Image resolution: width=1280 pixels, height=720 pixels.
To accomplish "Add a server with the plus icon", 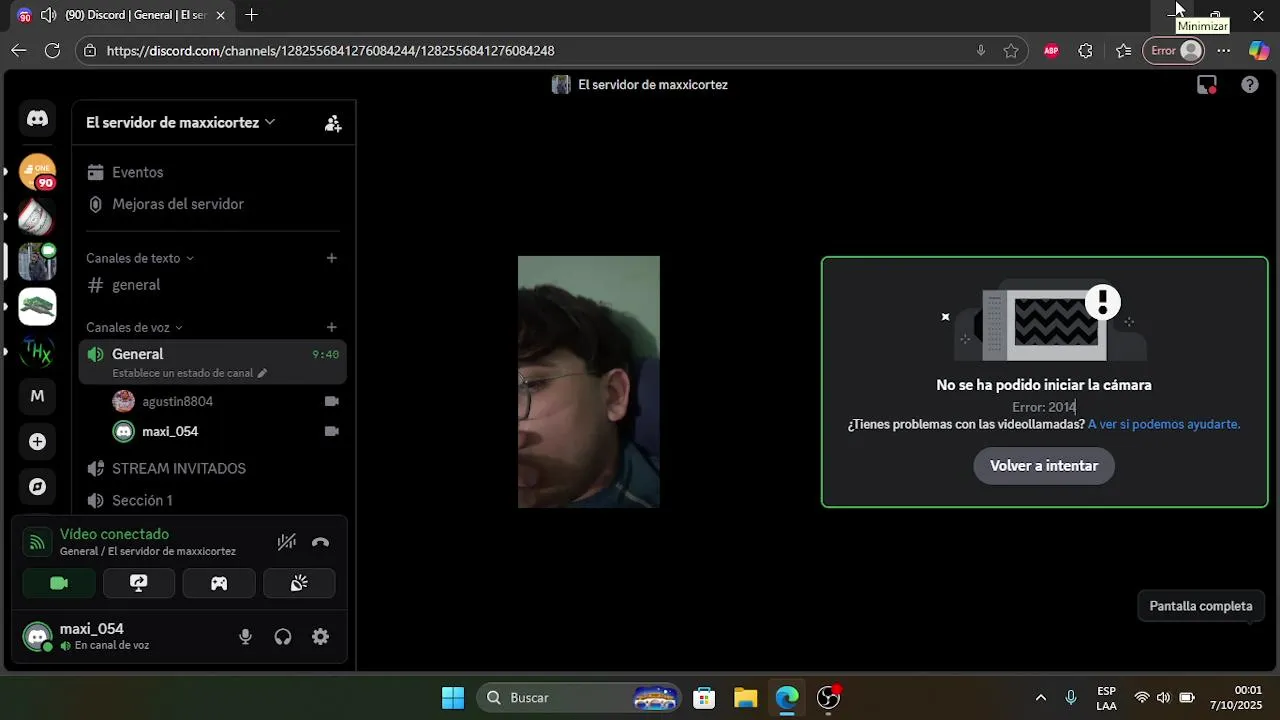I will click(37, 441).
